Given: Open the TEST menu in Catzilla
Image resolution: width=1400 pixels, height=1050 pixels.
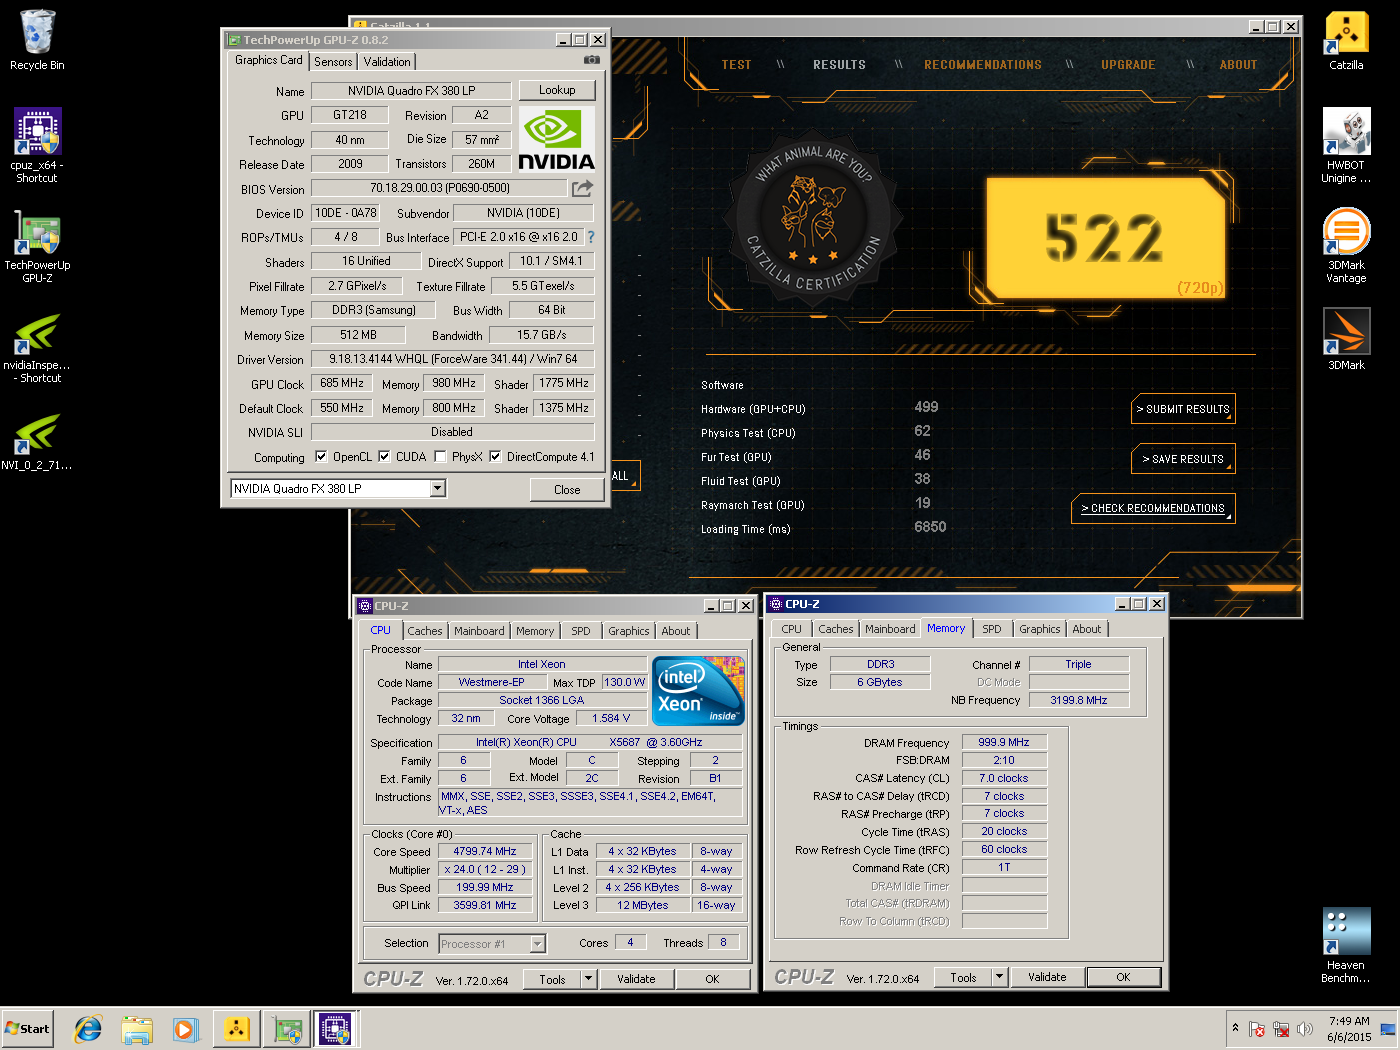Looking at the screenshot, I should coord(736,65).
